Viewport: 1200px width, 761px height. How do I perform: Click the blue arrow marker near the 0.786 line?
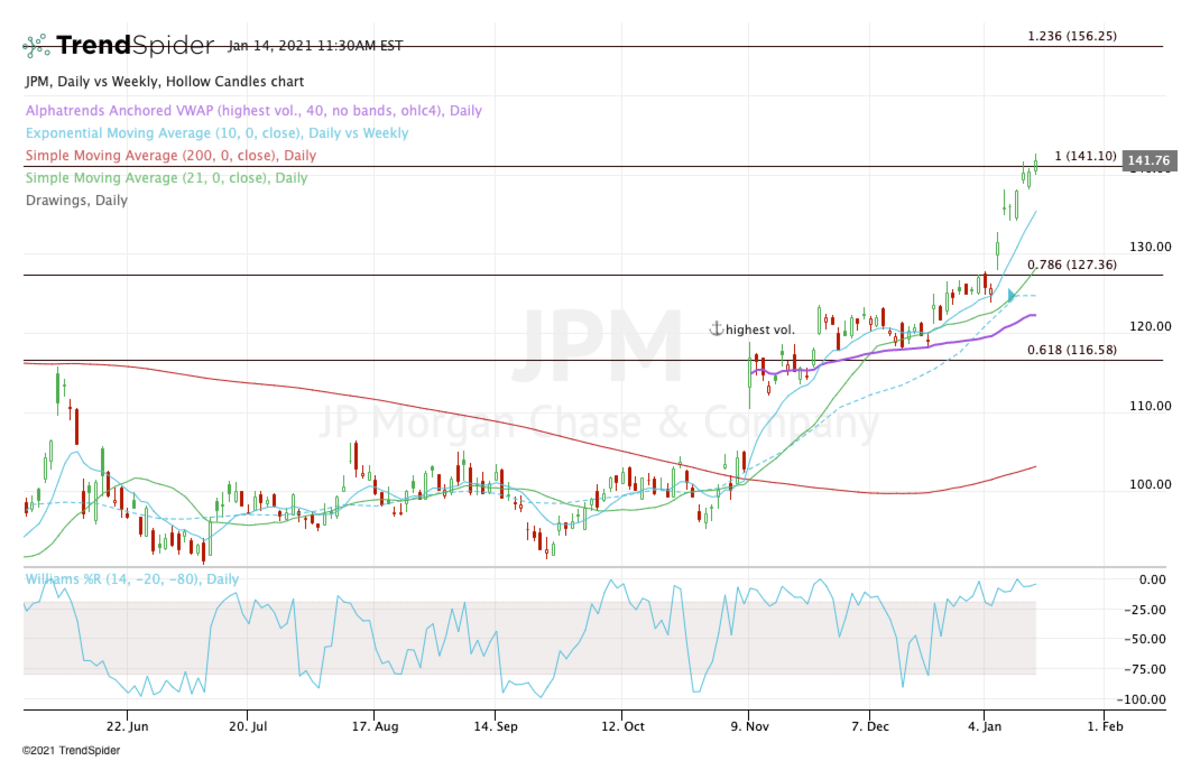click(x=1012, y=295)
